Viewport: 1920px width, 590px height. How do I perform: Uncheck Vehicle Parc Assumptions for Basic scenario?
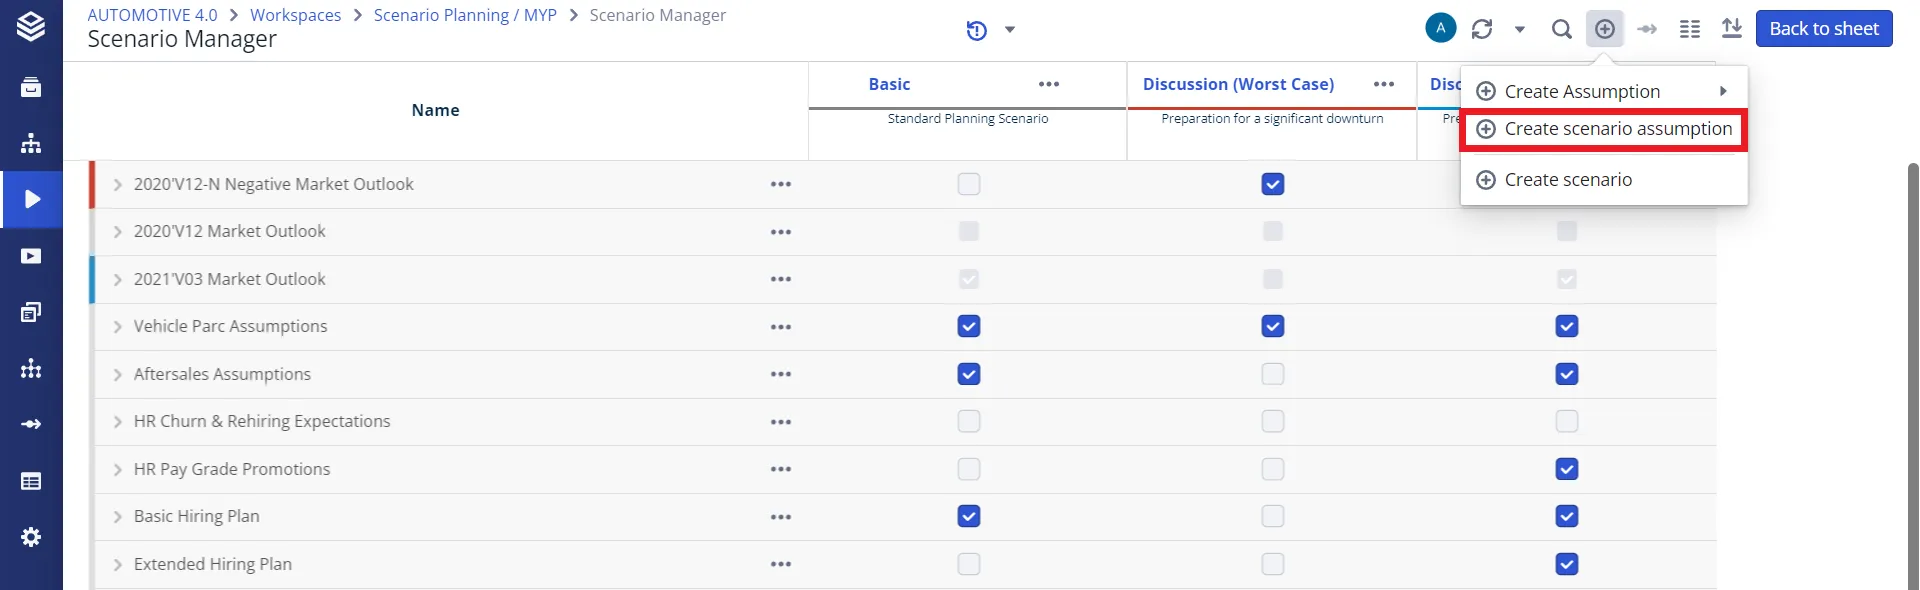click(x=968, y=326)
